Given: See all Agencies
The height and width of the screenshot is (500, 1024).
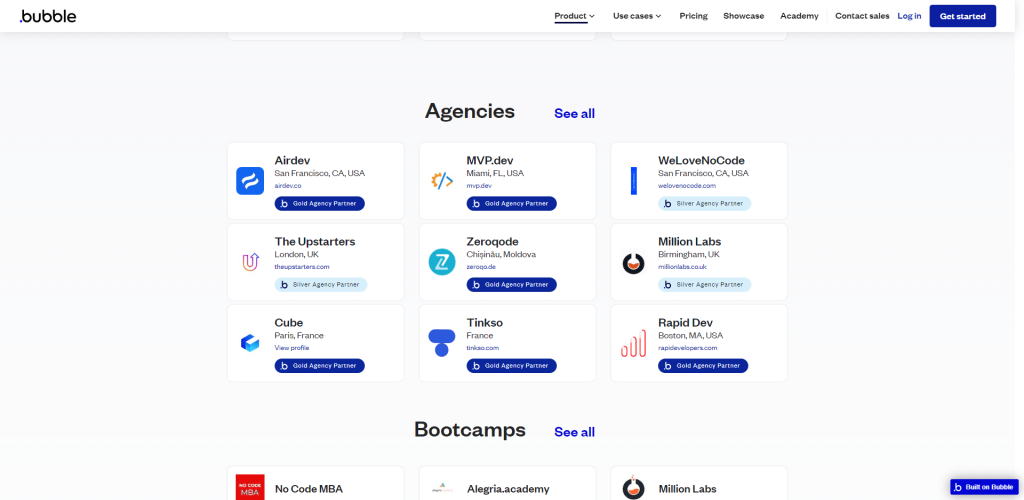Looking at the screenshot, I should pos(575,114).
